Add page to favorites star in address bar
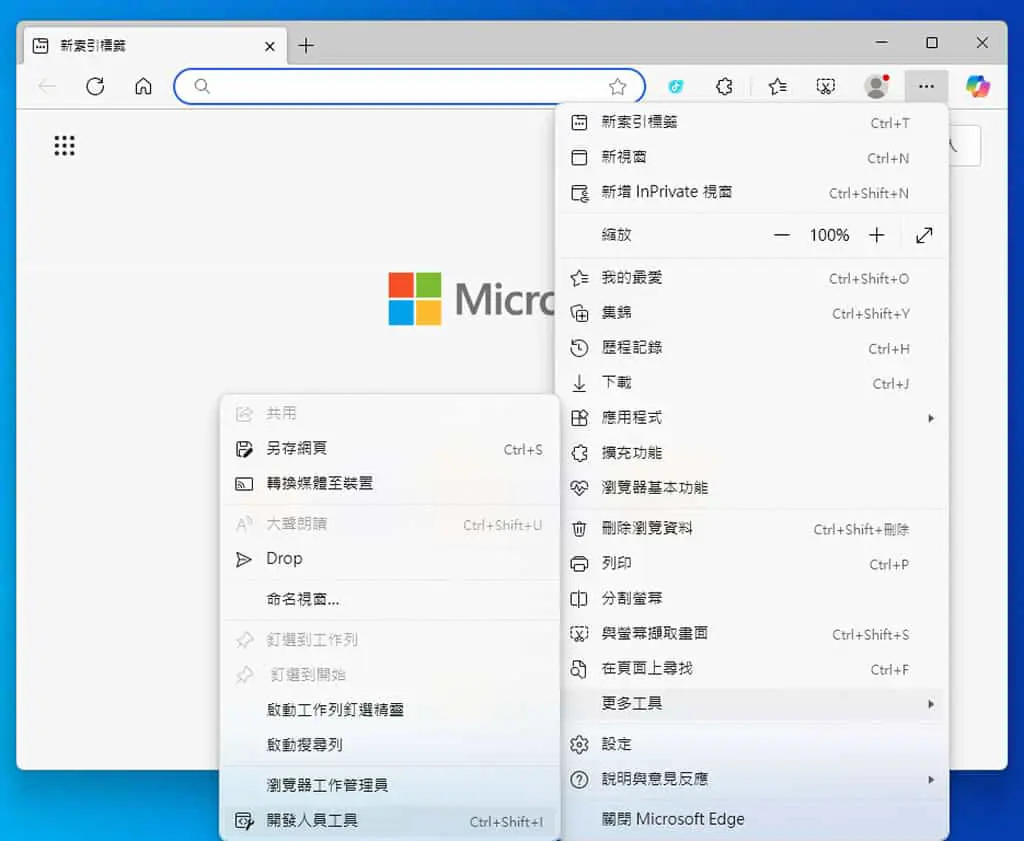1024x841 pixels. tap(617, 86)
